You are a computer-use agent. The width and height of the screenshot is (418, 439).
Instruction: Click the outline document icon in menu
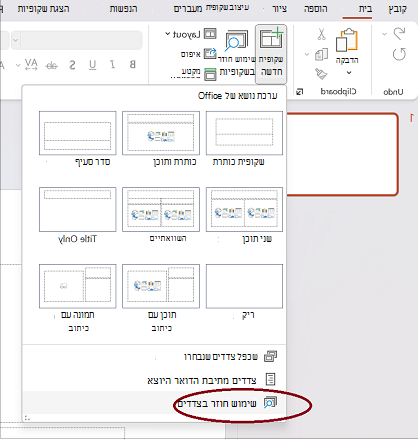[270, 379]
